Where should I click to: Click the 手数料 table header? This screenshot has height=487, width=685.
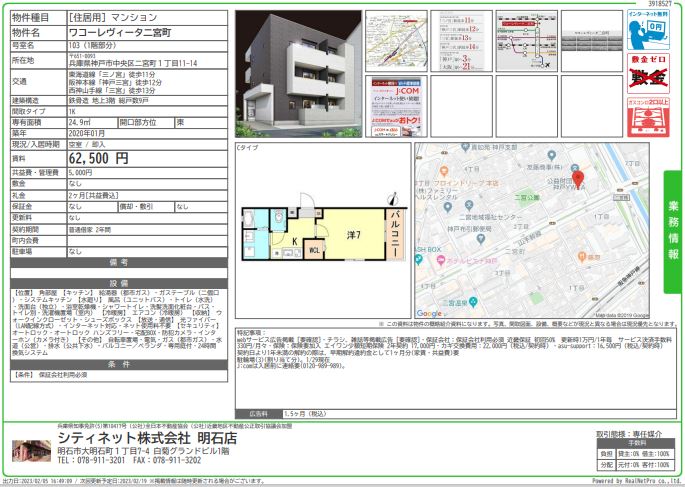(636, 443)
